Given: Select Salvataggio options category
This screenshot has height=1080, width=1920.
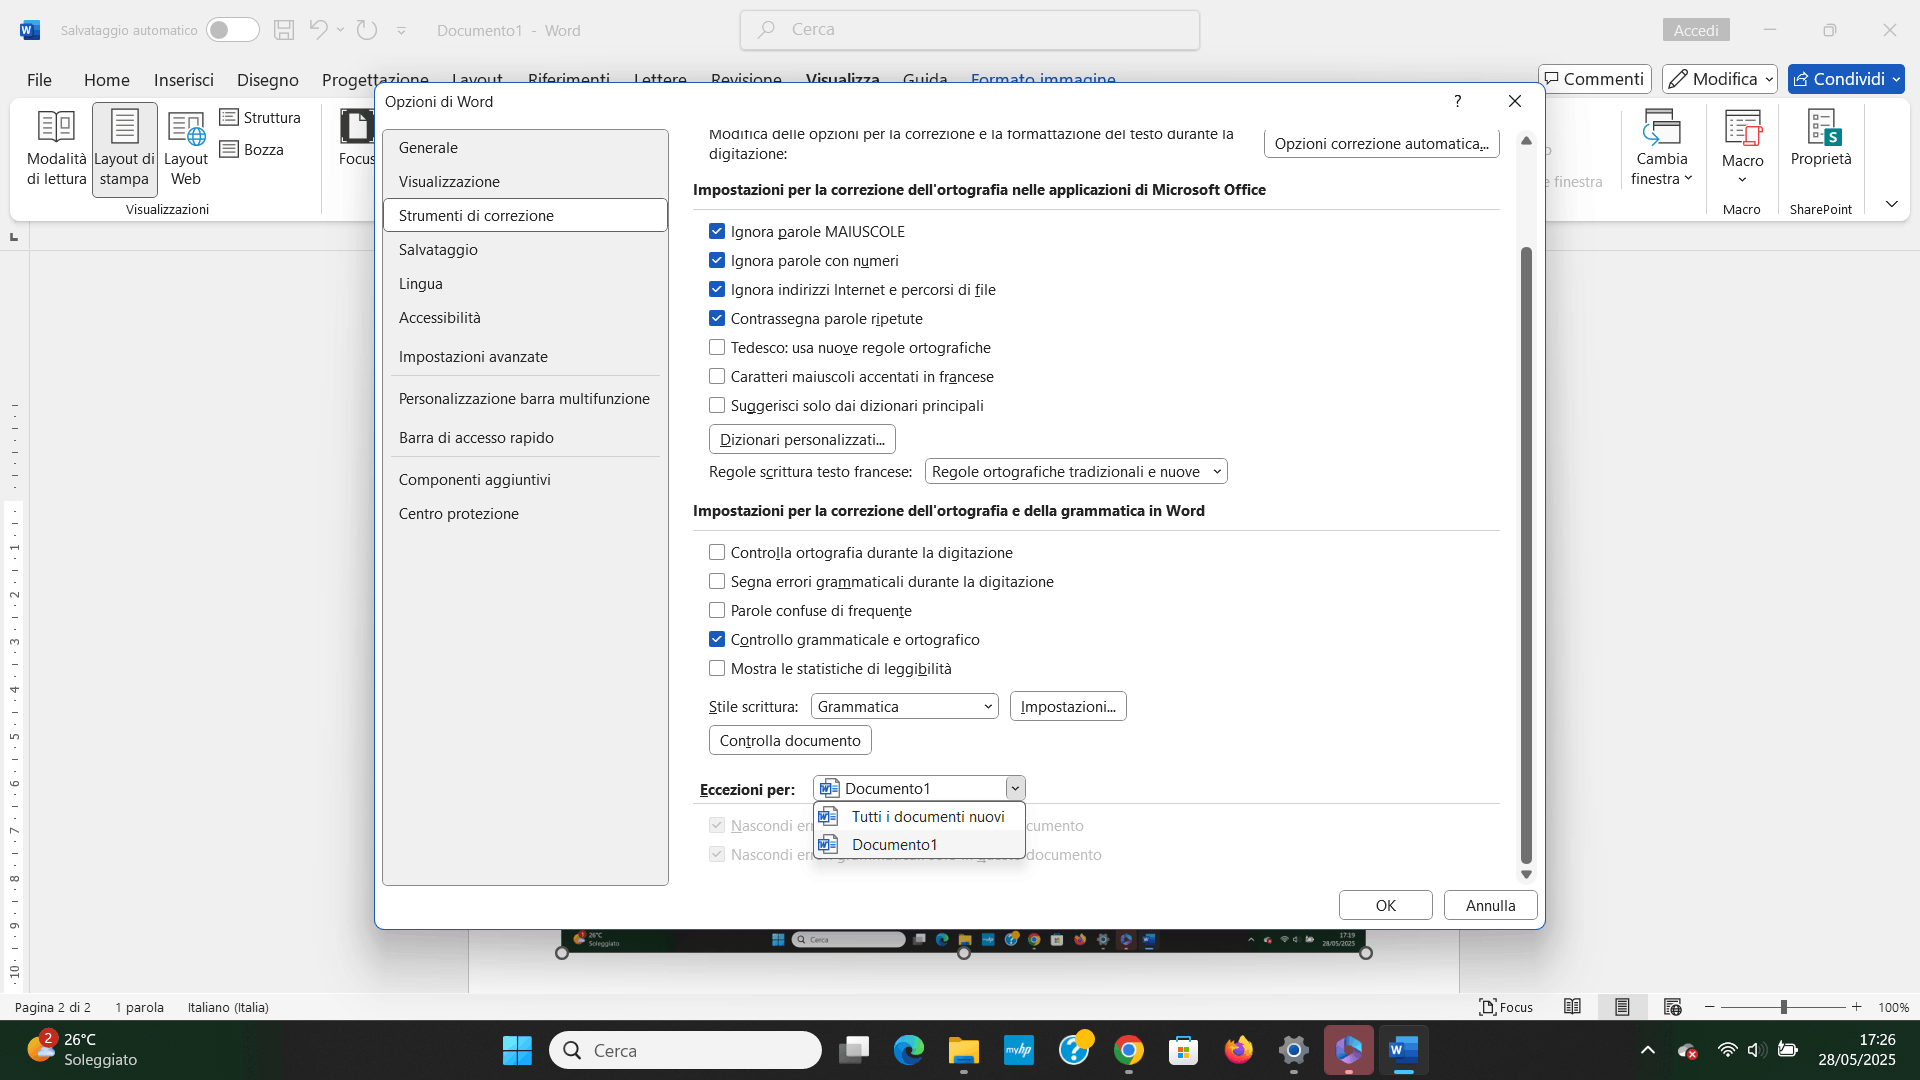Looking at the screenshot, I should [x=525, y=249].
